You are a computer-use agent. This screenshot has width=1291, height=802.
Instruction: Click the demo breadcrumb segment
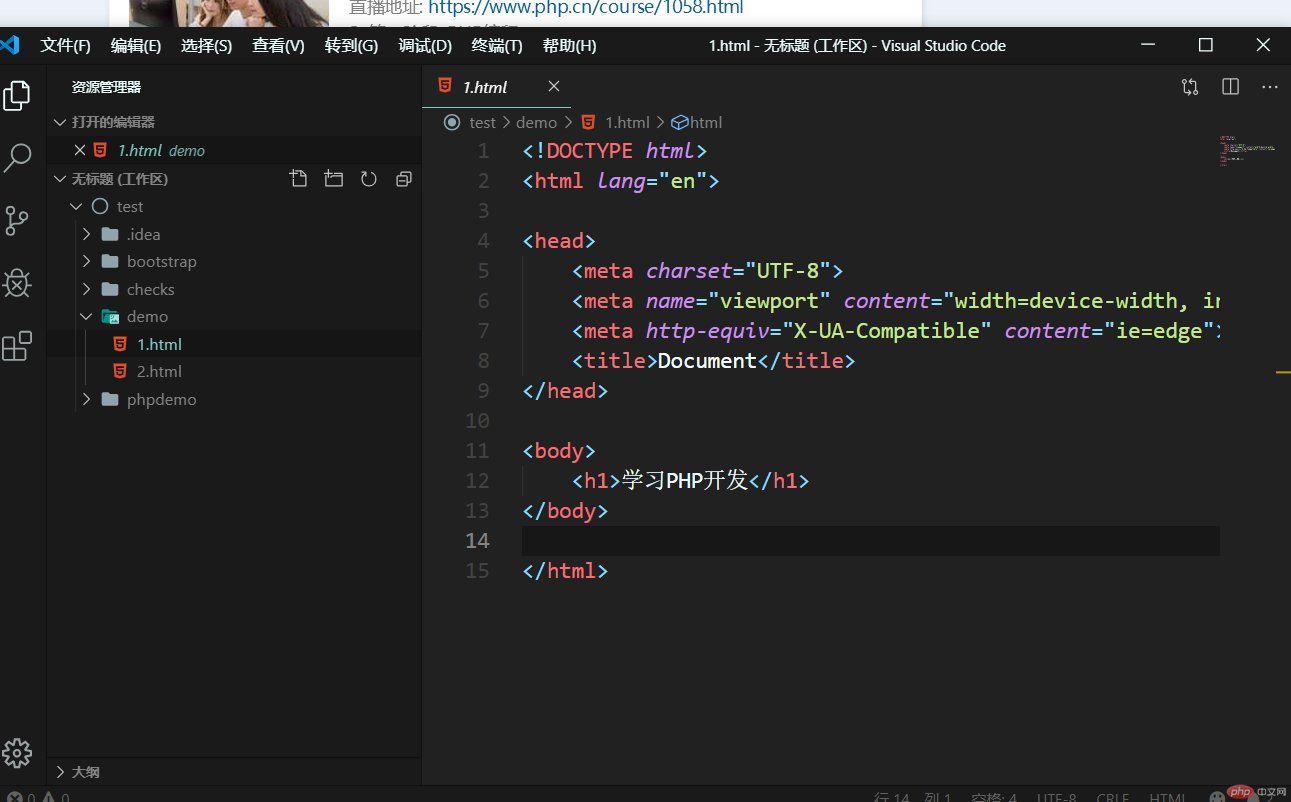[536, 122]
